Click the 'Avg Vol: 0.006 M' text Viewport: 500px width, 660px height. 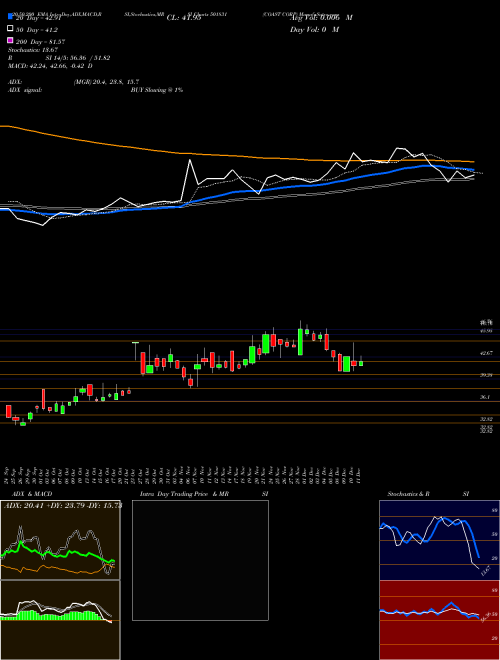(321, 18)
